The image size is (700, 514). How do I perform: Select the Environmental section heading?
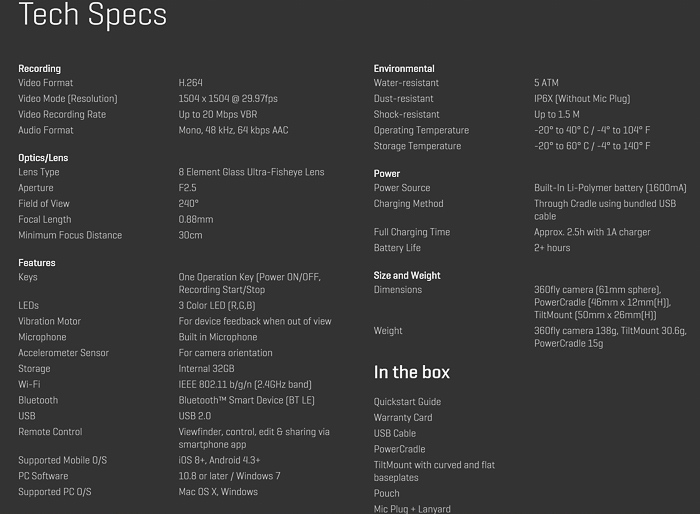point(404,69)
